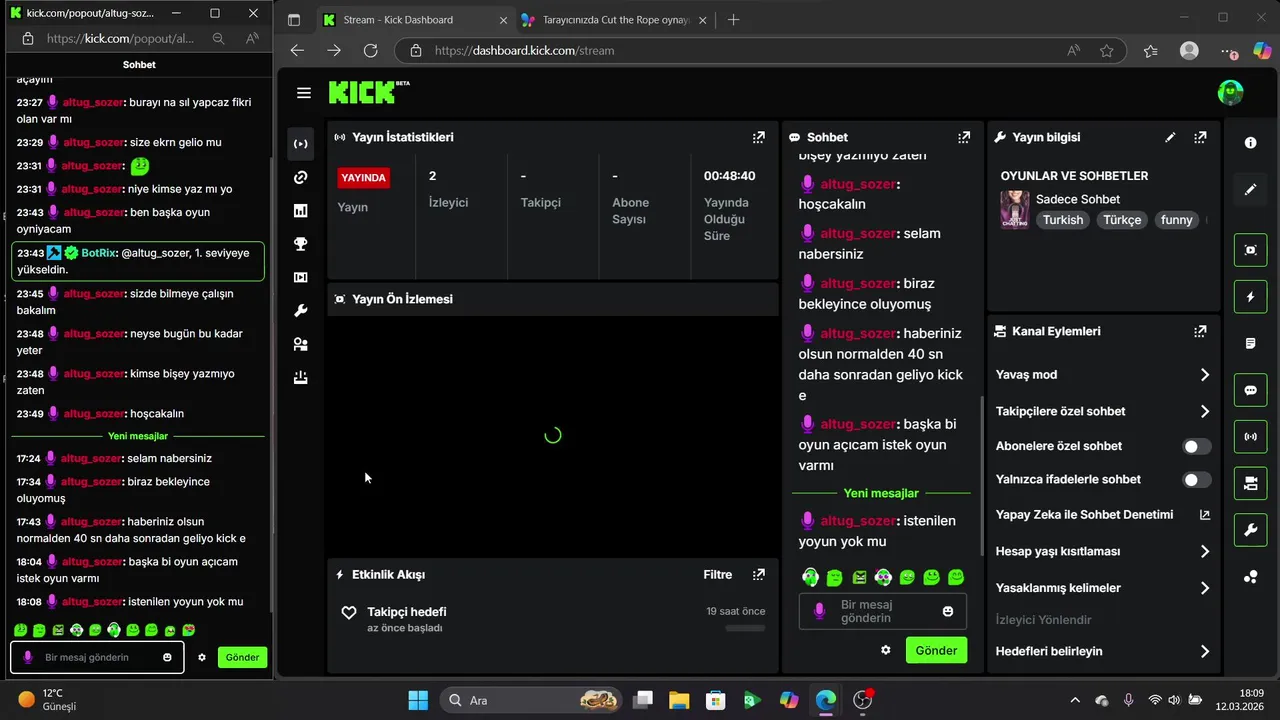
Task: Select the stream broadcast icon in left sidebar
Action: click(x=300, y=144)
